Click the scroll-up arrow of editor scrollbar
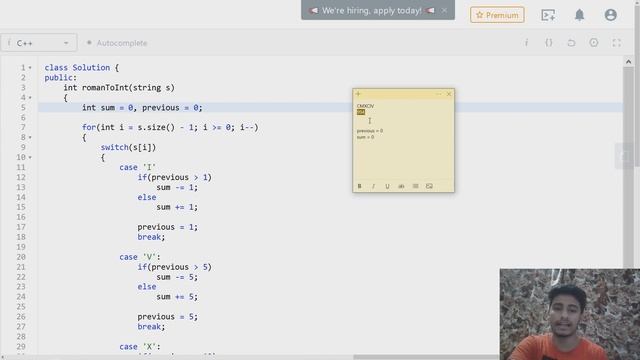Screen dimensions: 640x360 628,62
